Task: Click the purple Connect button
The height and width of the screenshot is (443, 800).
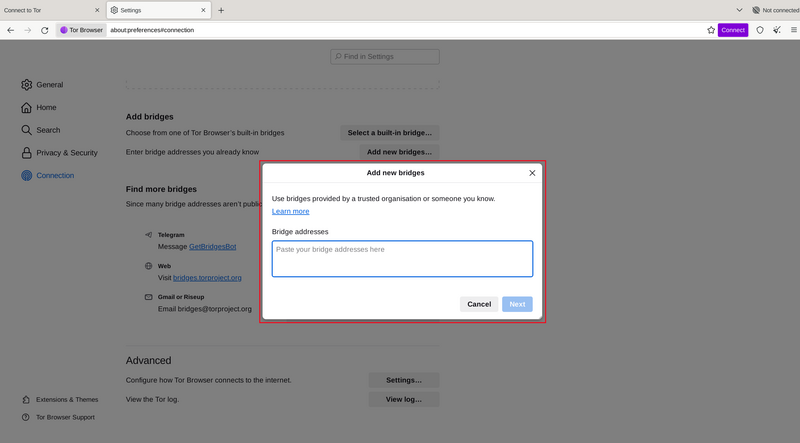Action: pyautogui.click(x=733, y=30)
